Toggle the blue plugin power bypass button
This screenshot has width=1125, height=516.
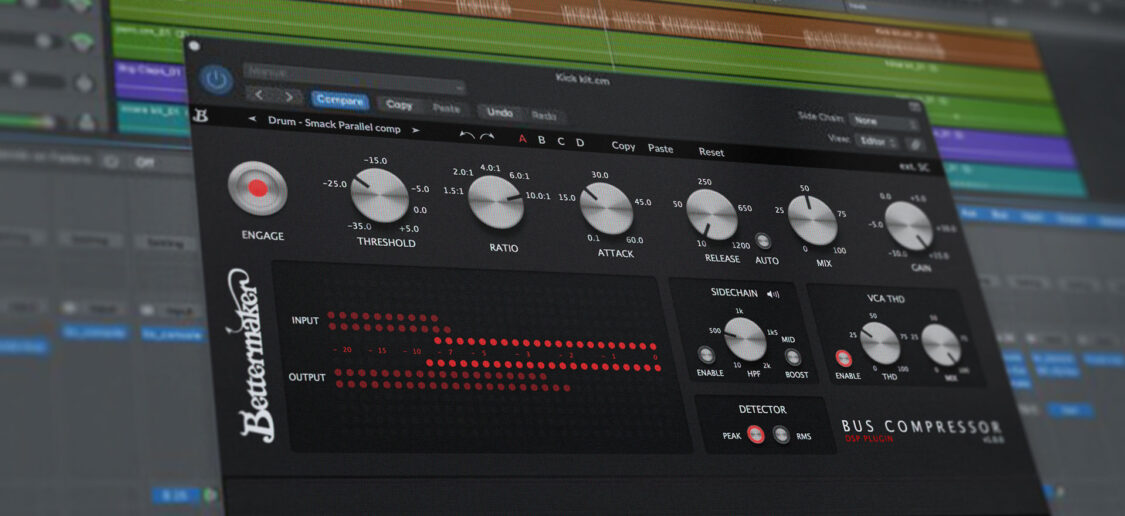coord(217,80)
